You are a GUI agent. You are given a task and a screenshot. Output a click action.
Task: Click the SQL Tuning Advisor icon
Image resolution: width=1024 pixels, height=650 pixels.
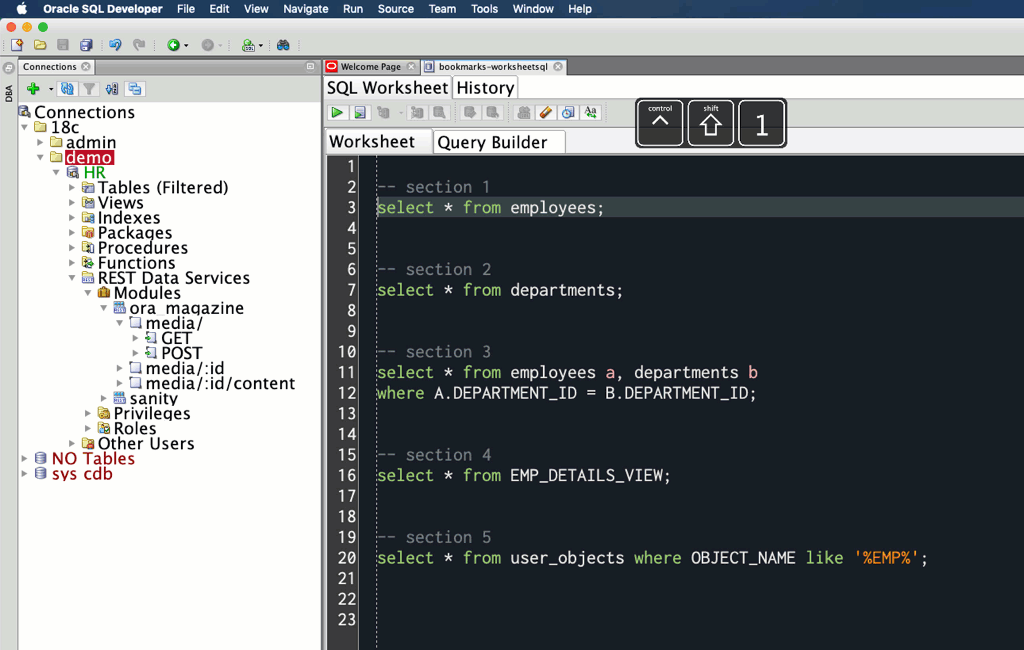[x=440, y=112]
